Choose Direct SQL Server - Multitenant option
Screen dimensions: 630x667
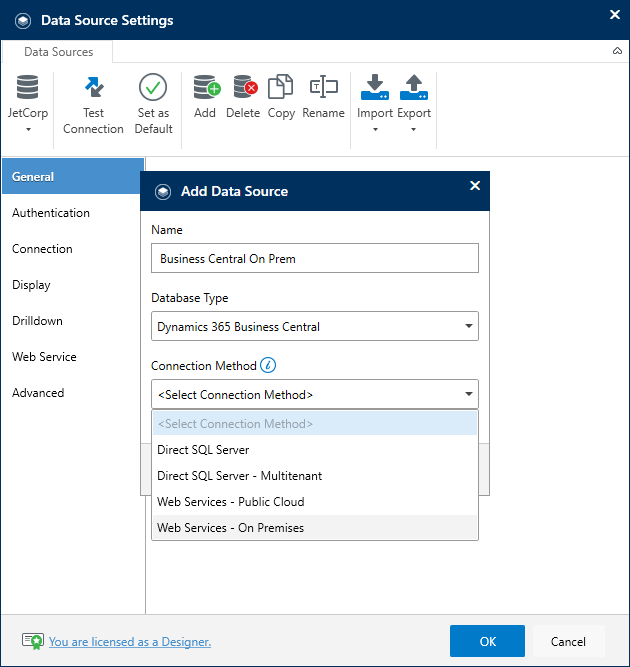315,476
